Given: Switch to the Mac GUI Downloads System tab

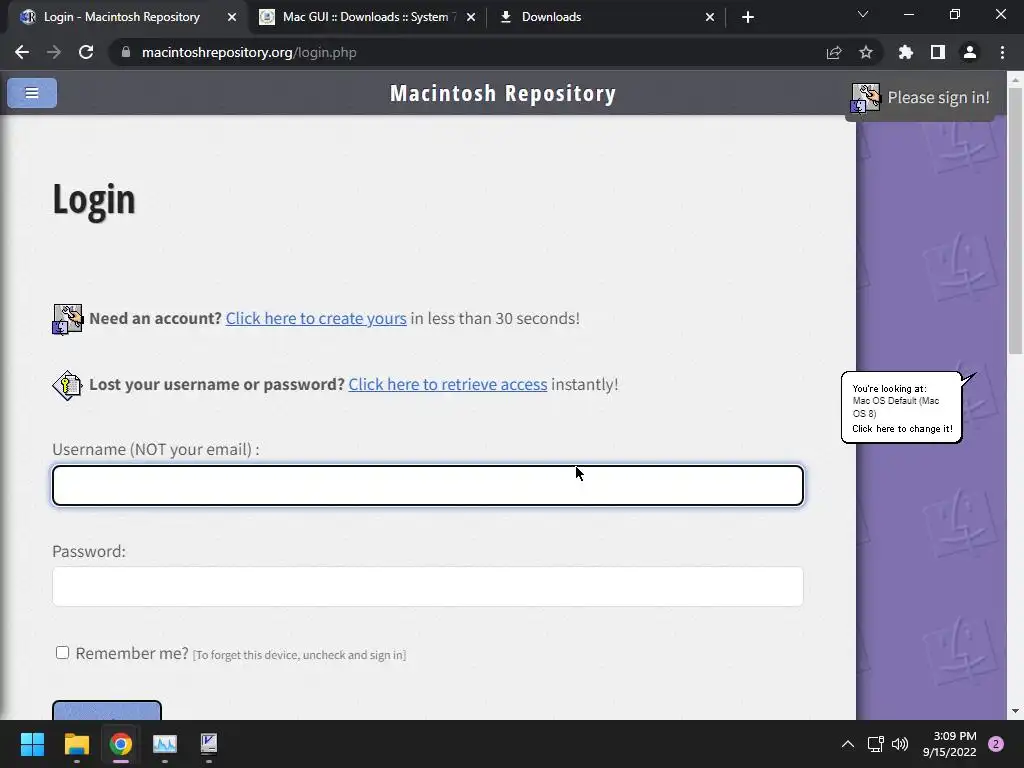Looking at the screenshot, I should click(x=367, y=17).
